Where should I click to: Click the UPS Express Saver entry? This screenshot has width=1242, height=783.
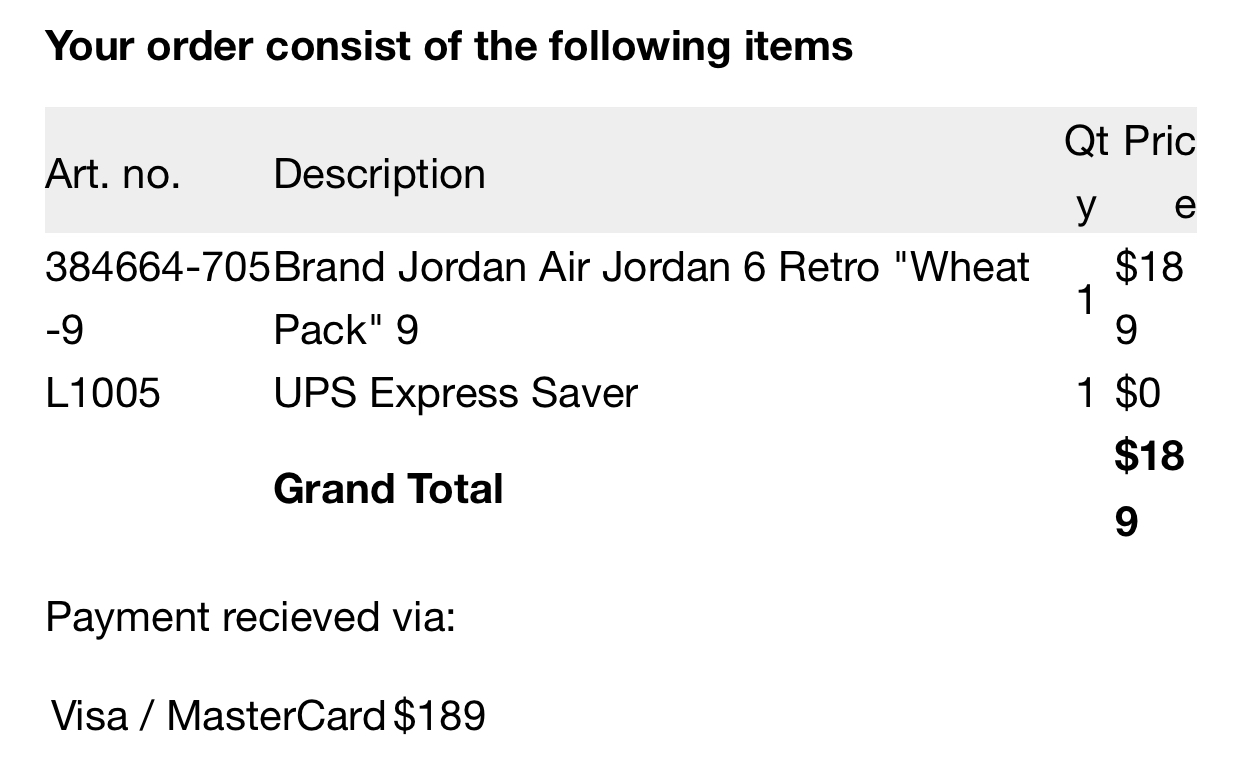pos(455,393)
